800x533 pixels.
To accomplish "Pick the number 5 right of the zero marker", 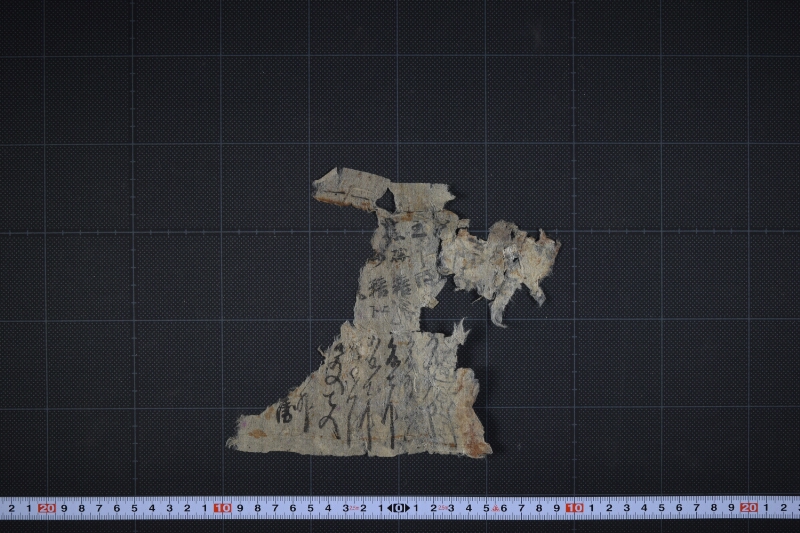I will pyautogui.click(x=486, y=508).
